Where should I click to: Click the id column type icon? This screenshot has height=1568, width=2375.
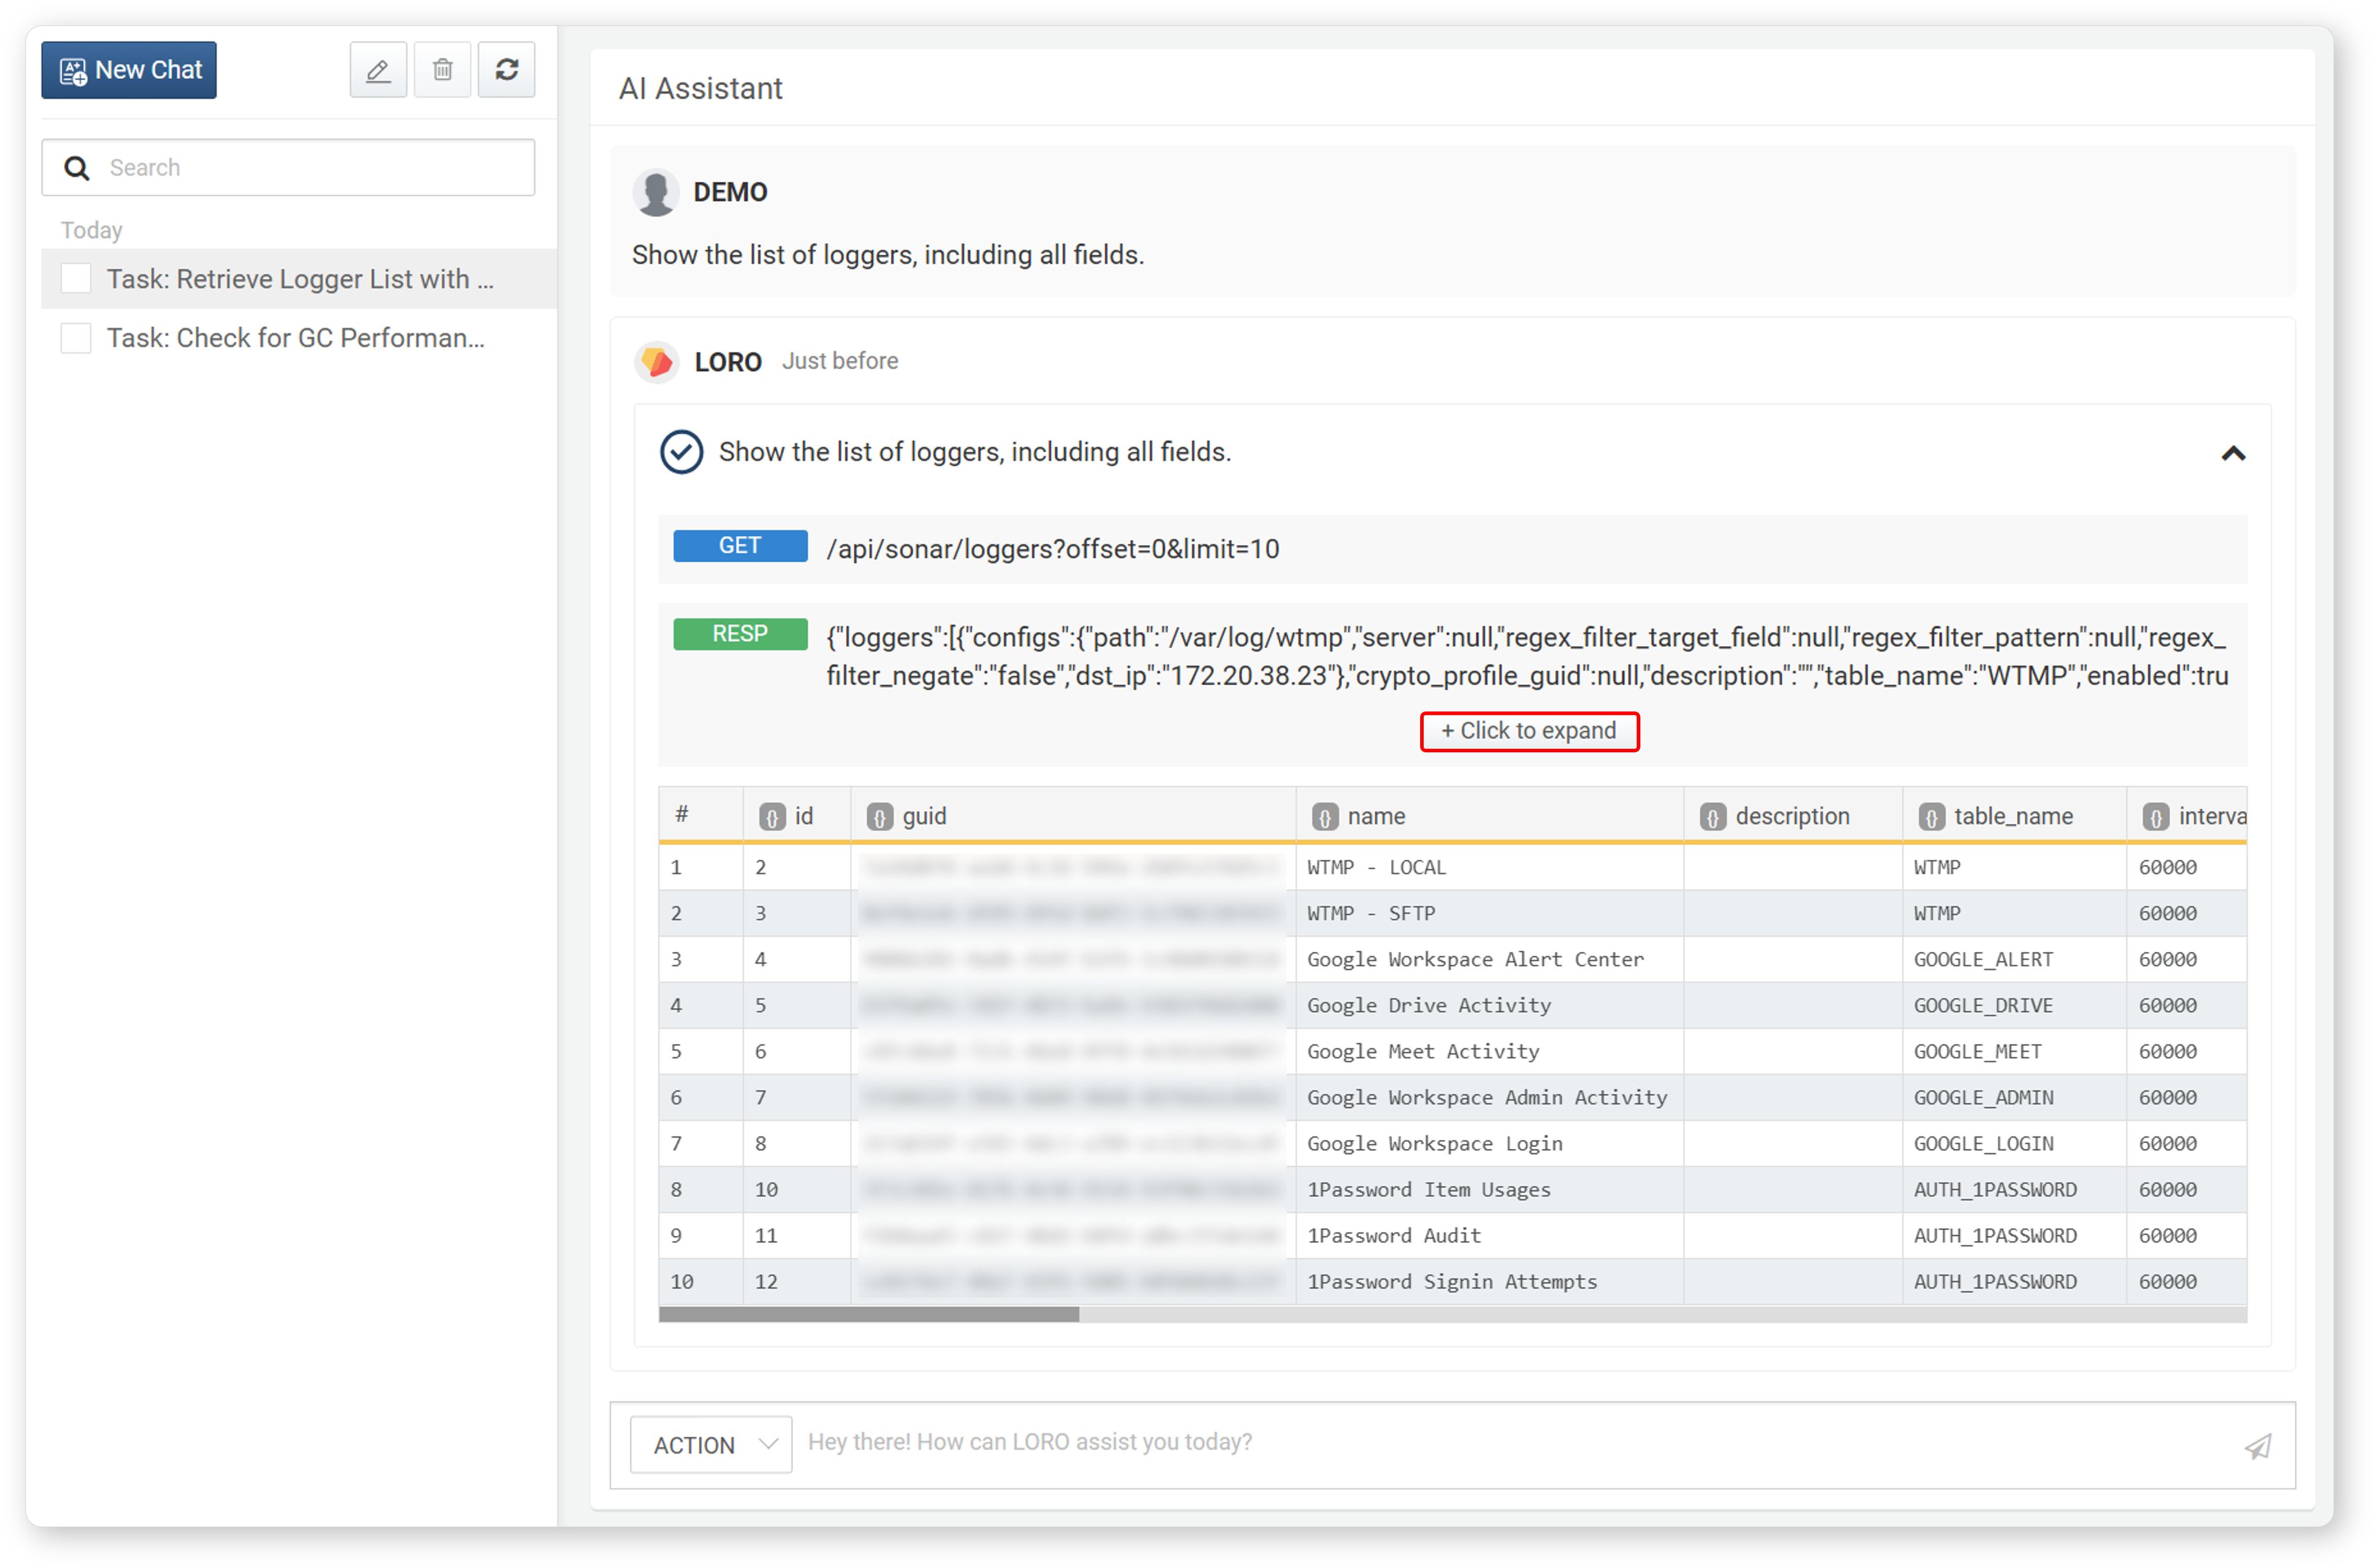click(x=772, y=817)
